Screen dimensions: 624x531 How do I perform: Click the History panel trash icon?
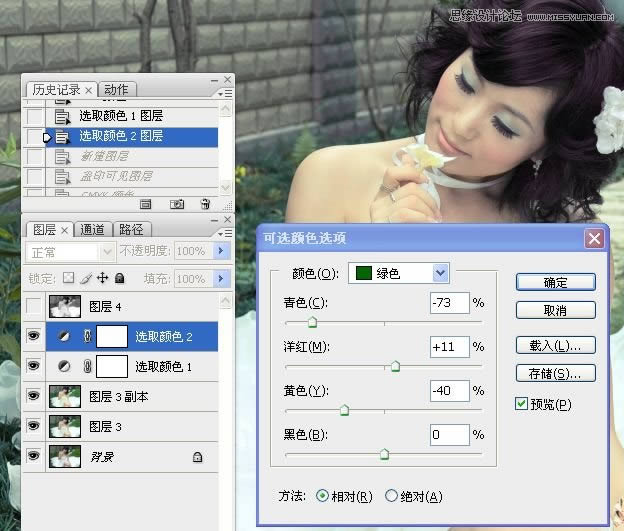204,204
